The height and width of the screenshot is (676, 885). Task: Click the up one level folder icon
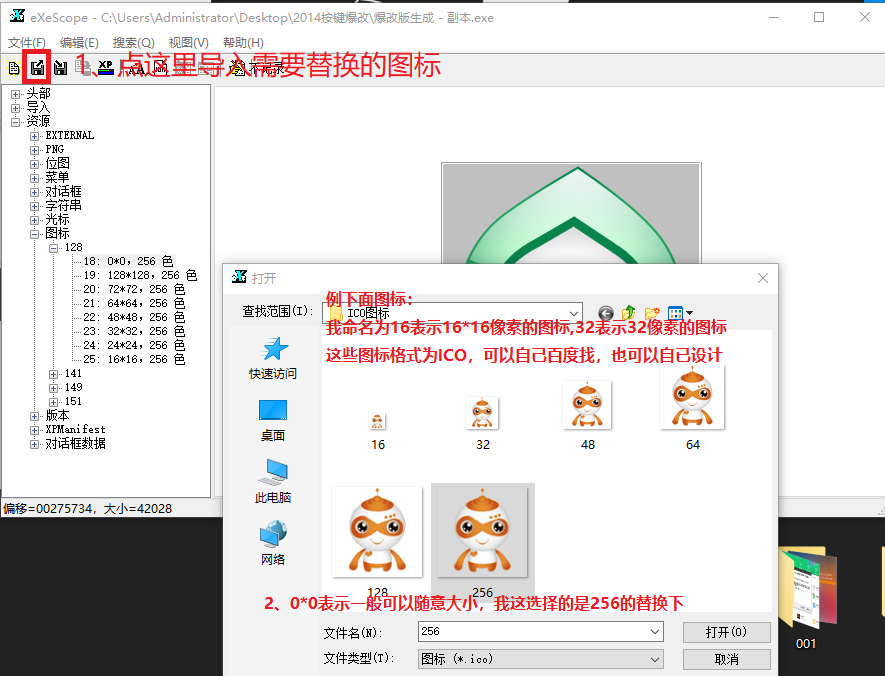coord(628,312)
